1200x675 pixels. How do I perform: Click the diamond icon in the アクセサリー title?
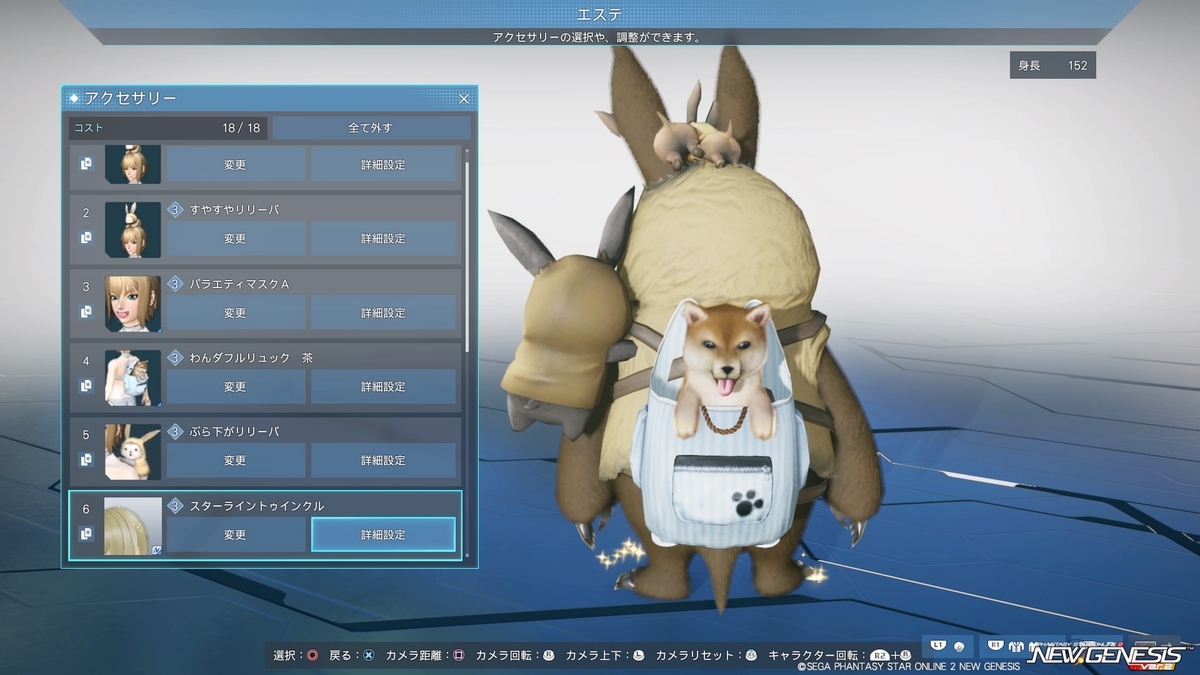tap(75, 98)
